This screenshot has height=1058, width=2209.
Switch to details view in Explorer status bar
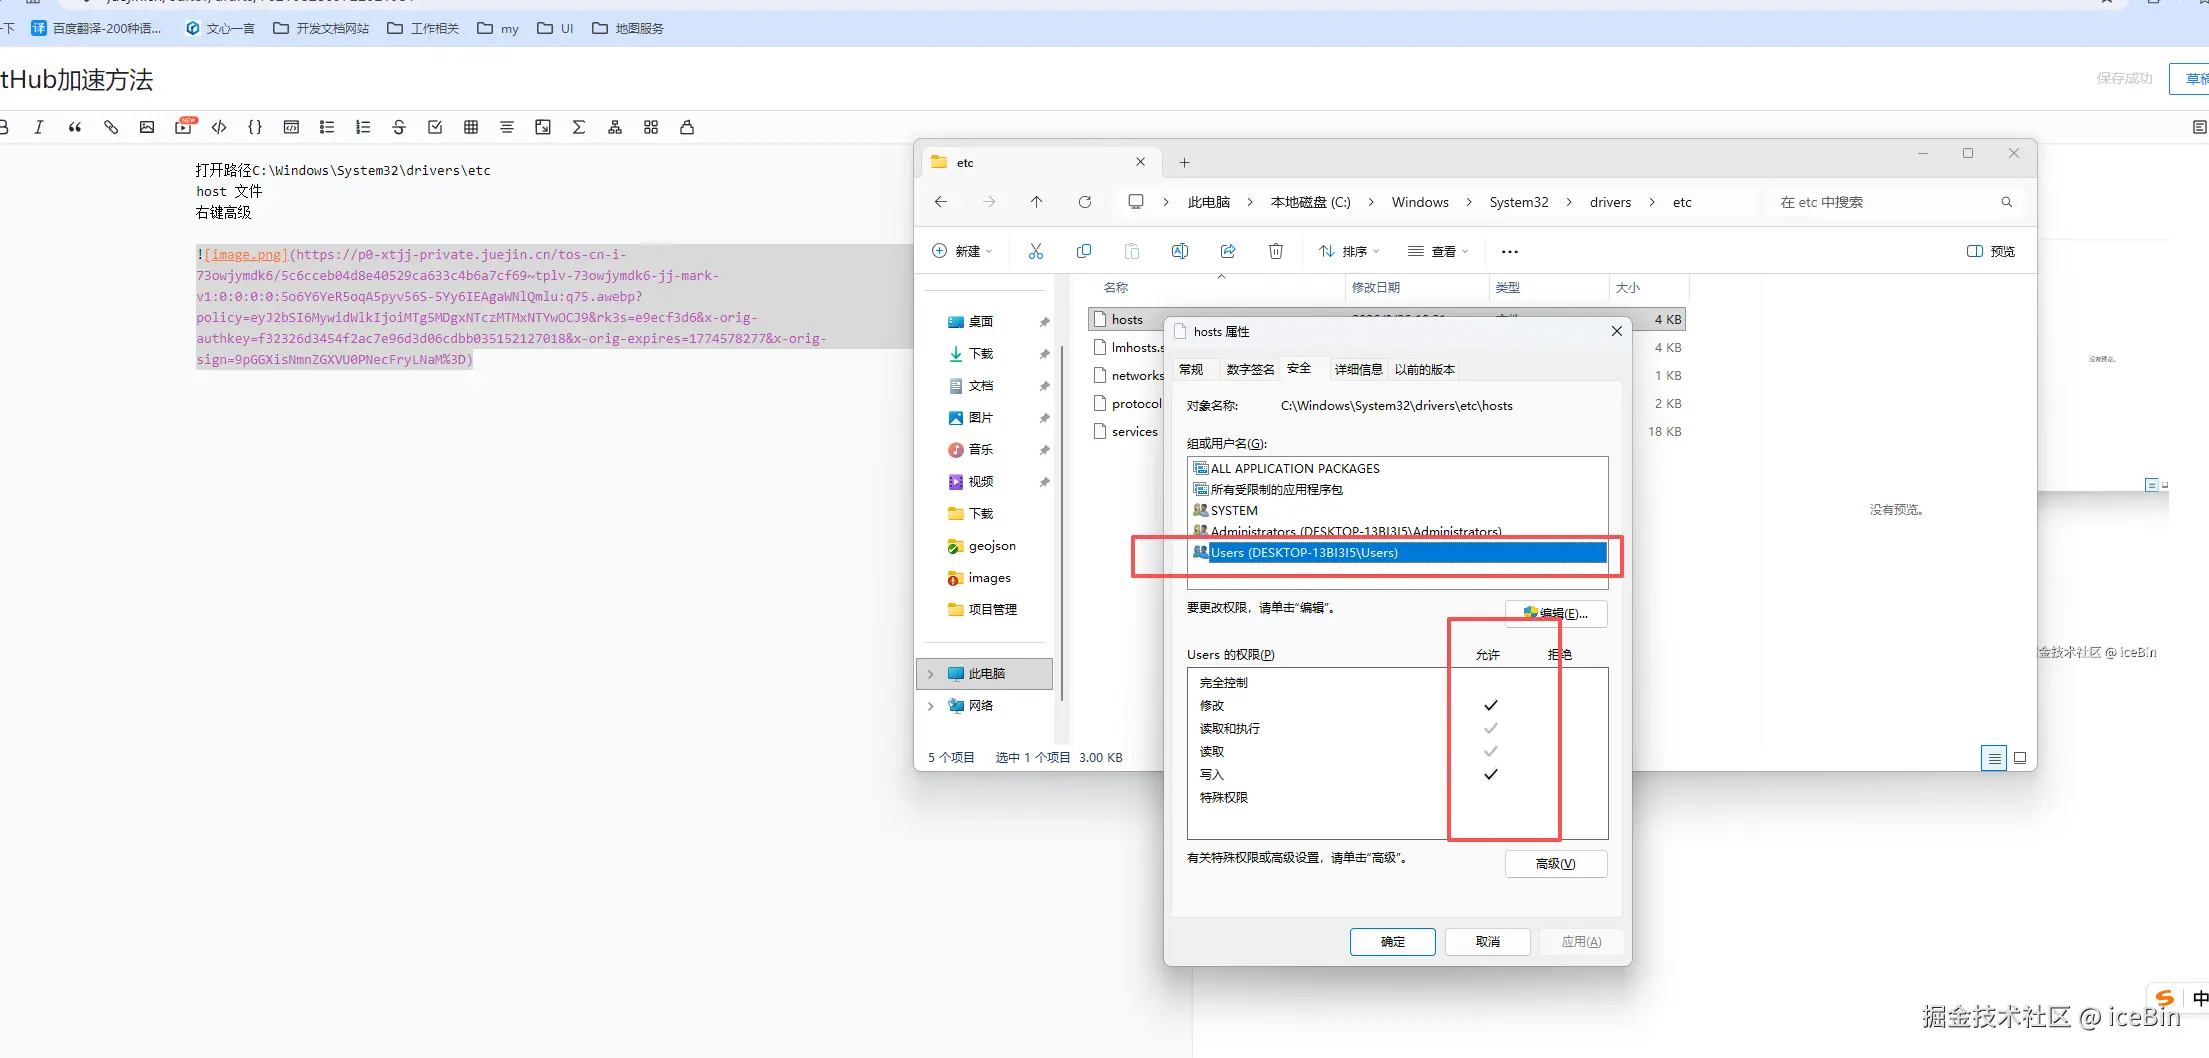pyautogui.click(x=1994, y=758)
